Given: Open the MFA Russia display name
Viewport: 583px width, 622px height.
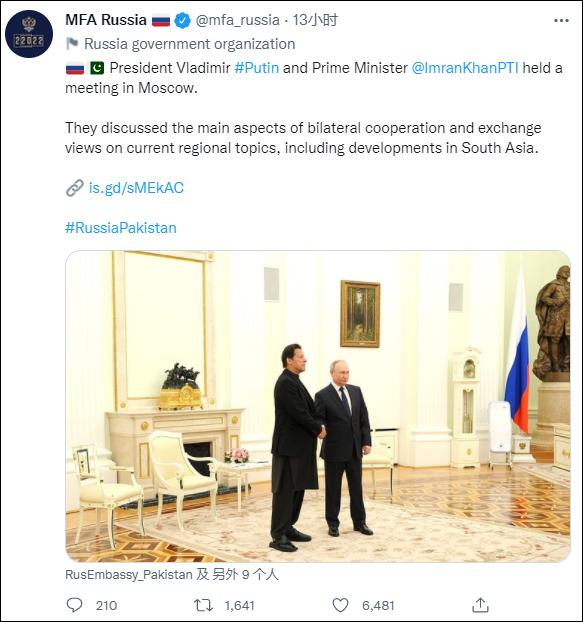Looking at the screenshot, I should click(106, 20).
